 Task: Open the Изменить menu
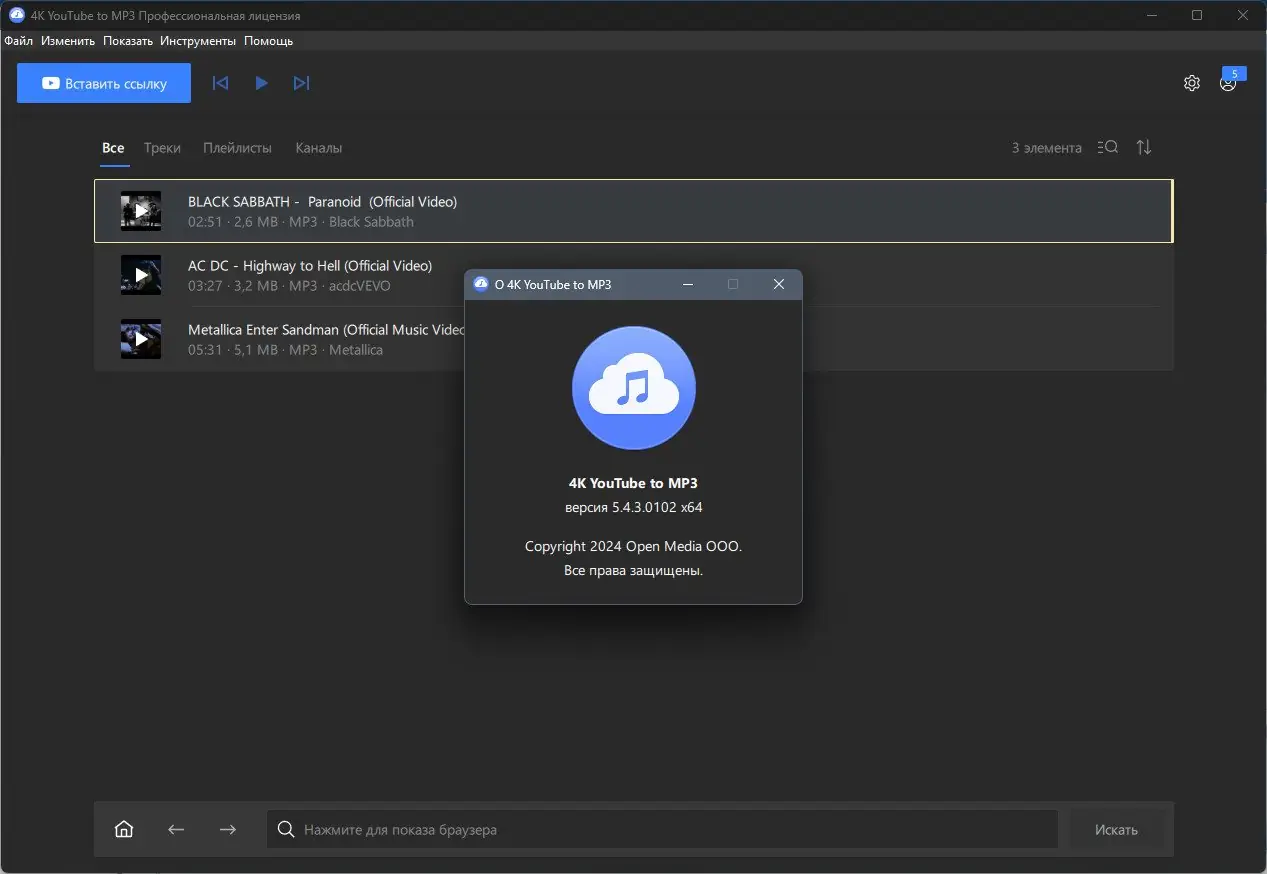point(68,41)
